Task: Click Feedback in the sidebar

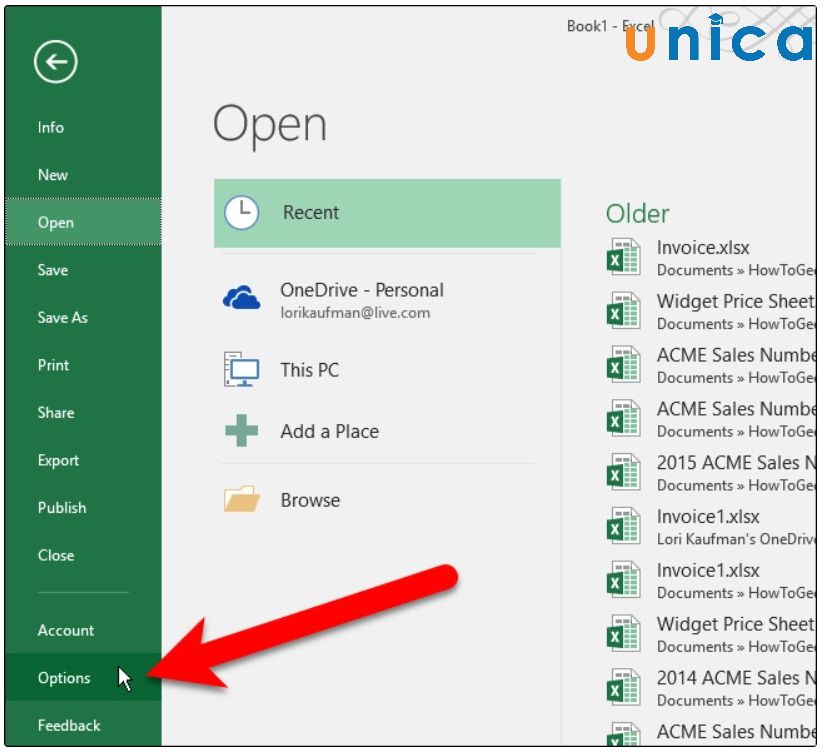Action: pyautogui.click(x=83, y=726)
